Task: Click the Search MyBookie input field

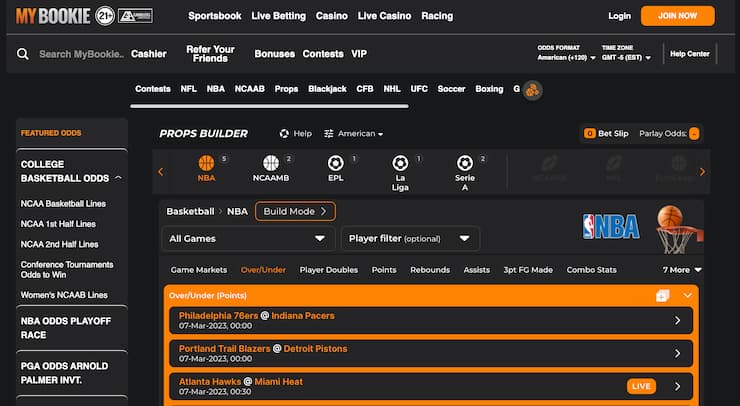Action: click(81, 54)
